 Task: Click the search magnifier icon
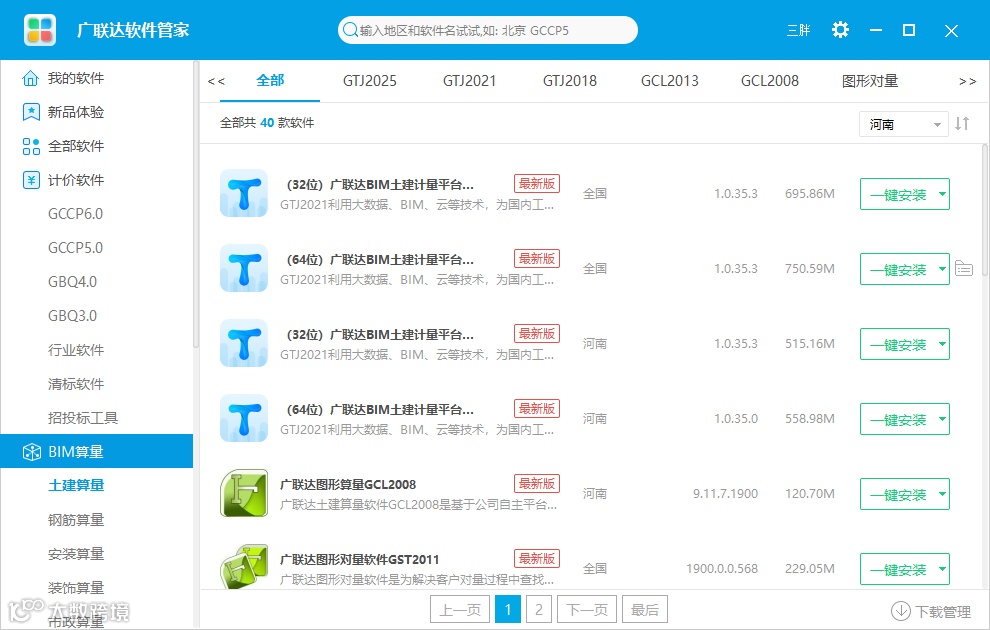coord(349,30)
